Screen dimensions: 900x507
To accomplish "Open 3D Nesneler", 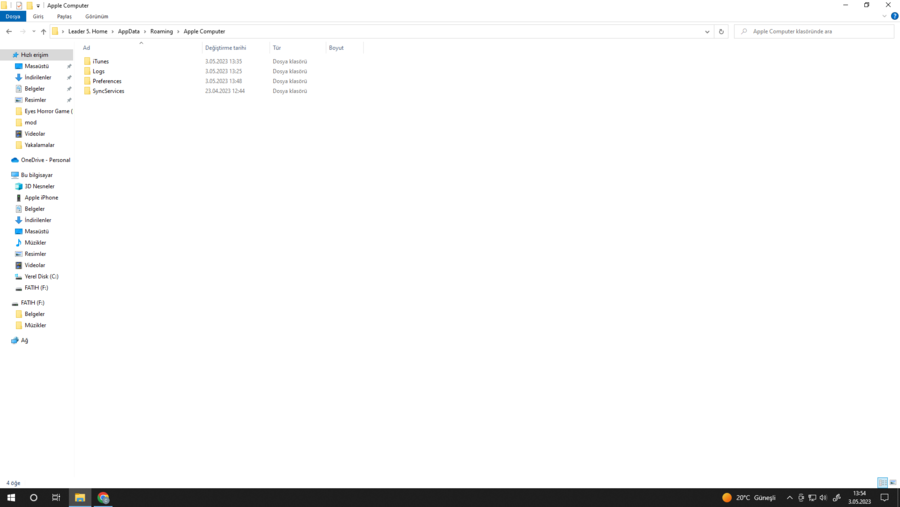I will pyautogui.click(x=39, y=186).
